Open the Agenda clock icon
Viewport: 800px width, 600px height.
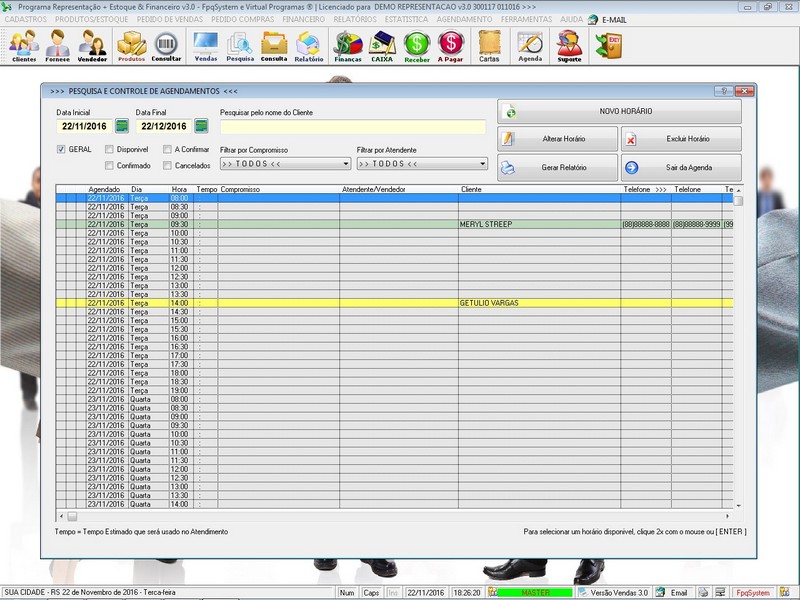(530, 46)
